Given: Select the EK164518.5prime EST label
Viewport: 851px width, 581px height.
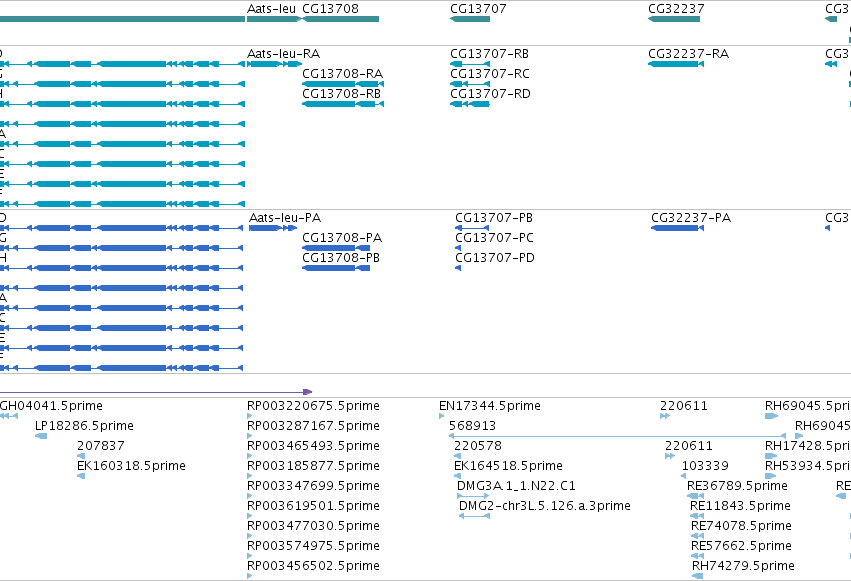Looking at the screenshot, I should 508,466.
